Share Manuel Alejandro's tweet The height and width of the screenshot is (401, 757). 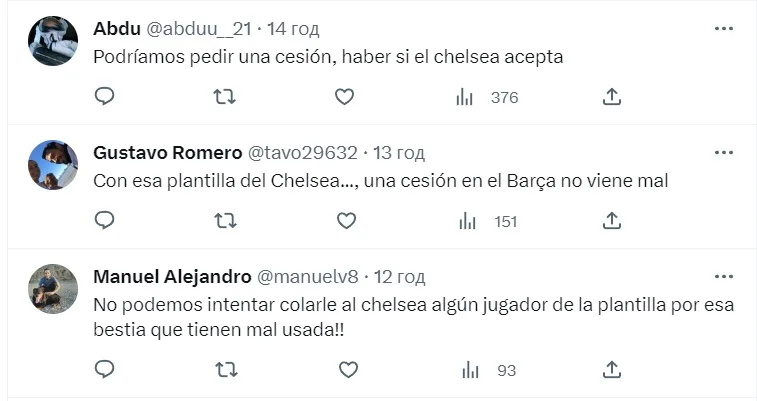coord(612,370)
